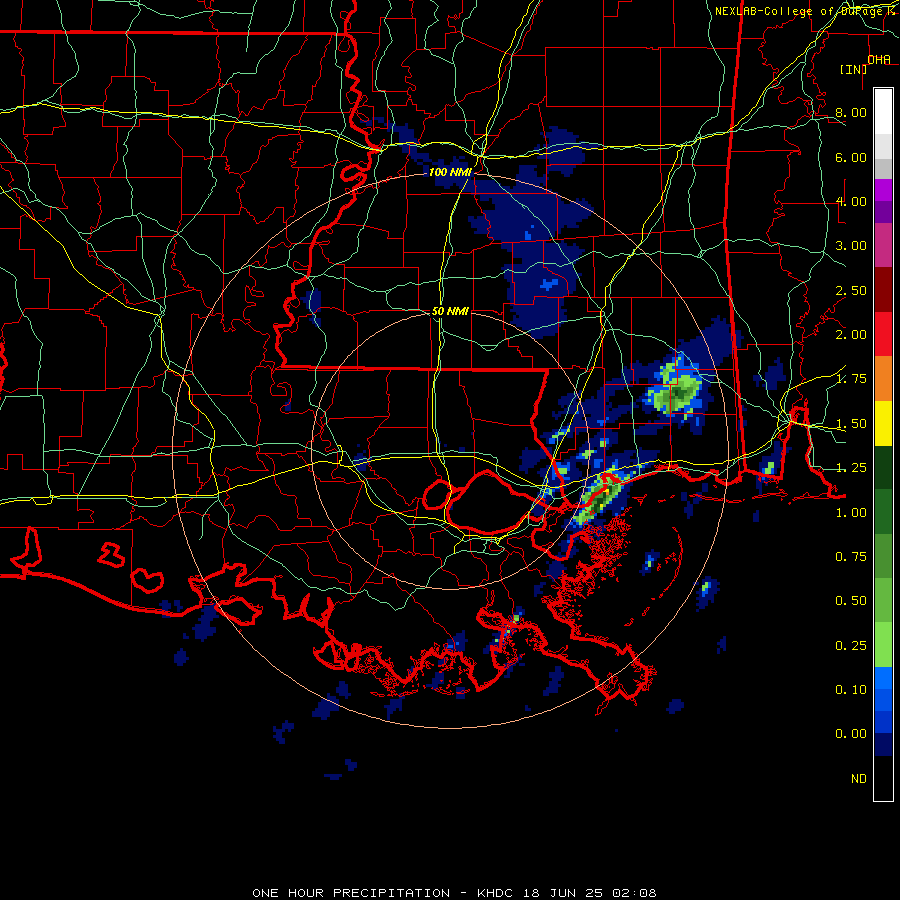Click the 0.10 legend value
Image resolution: width=900 pixels, height=900 pixels.
[851, 690]
